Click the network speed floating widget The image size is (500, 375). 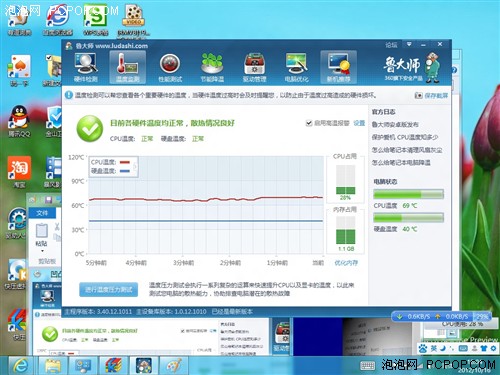click(x=442, y=316)
